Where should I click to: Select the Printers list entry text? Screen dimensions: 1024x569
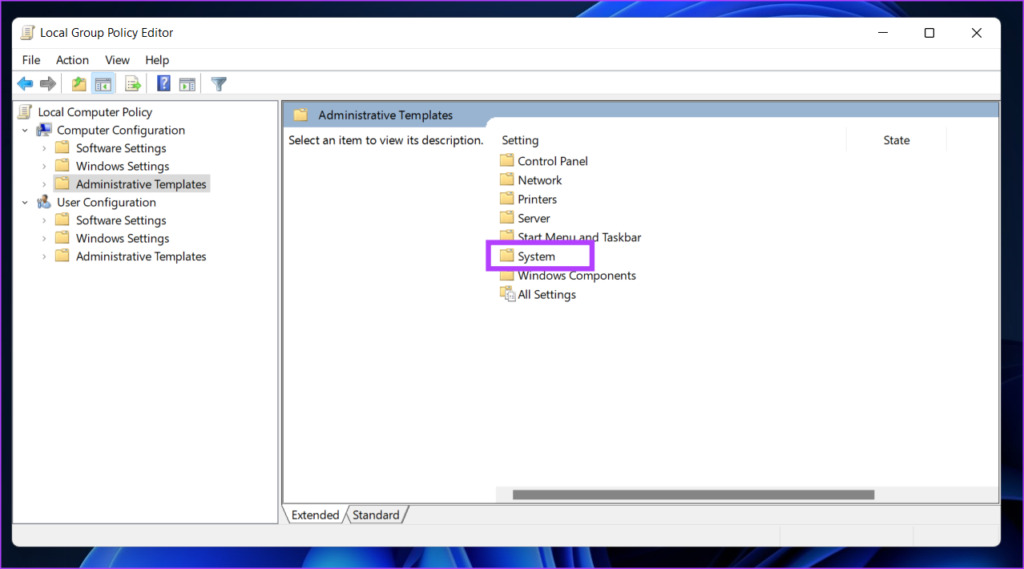coord(537,199)
